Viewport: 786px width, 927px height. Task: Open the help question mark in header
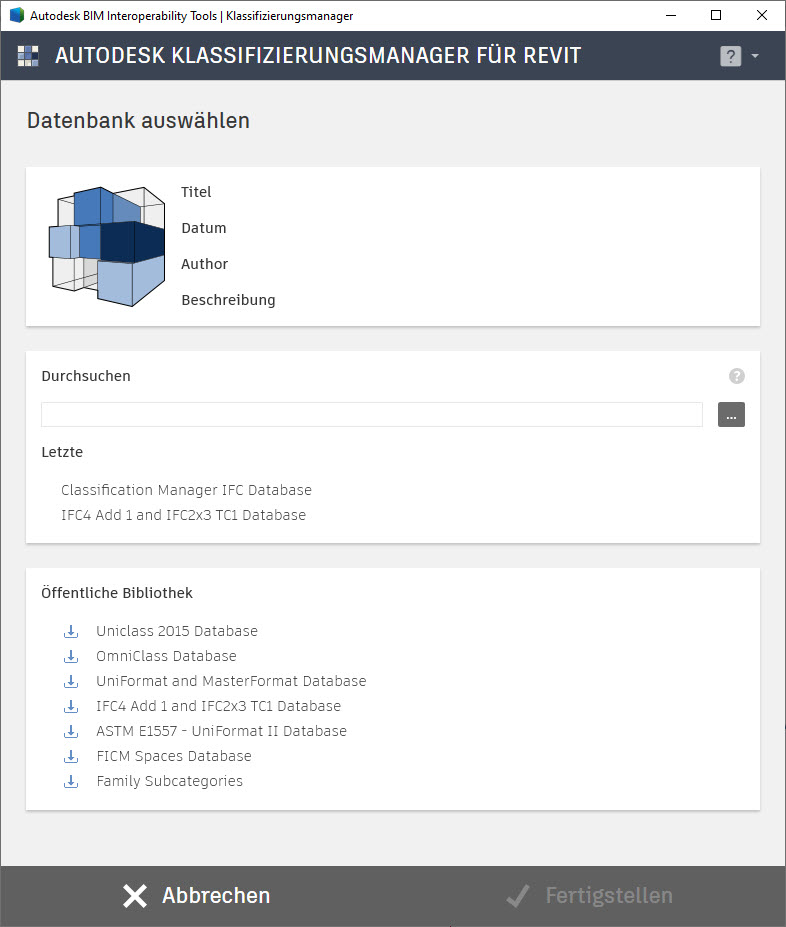pyautogui.click(x=730, y=56)
